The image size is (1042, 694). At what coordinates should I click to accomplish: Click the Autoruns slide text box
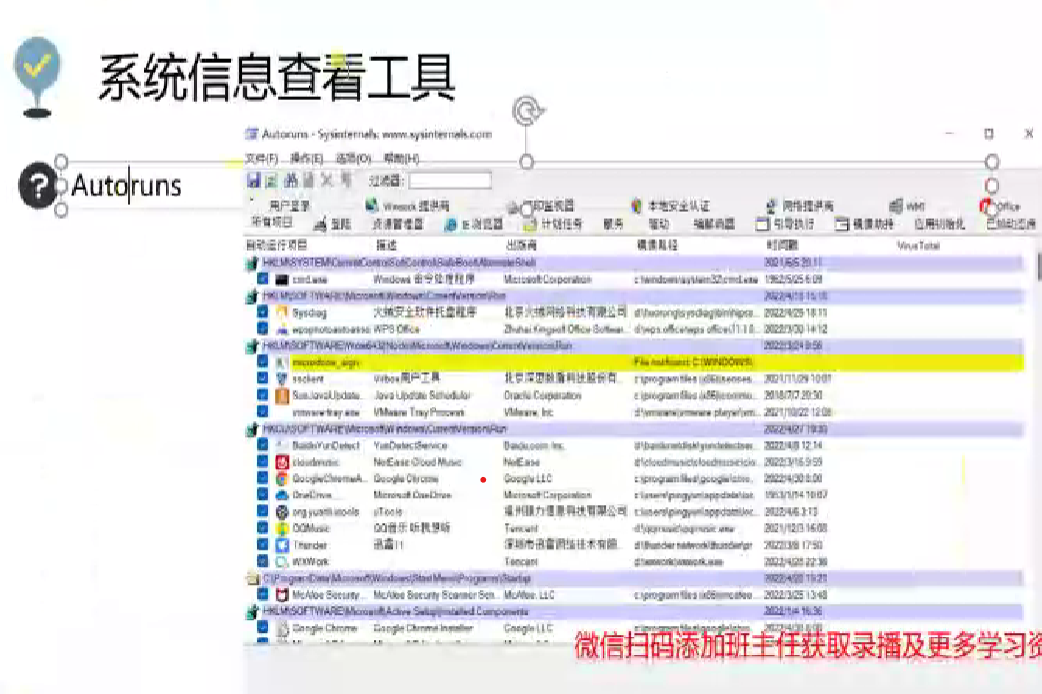point(126,185)
